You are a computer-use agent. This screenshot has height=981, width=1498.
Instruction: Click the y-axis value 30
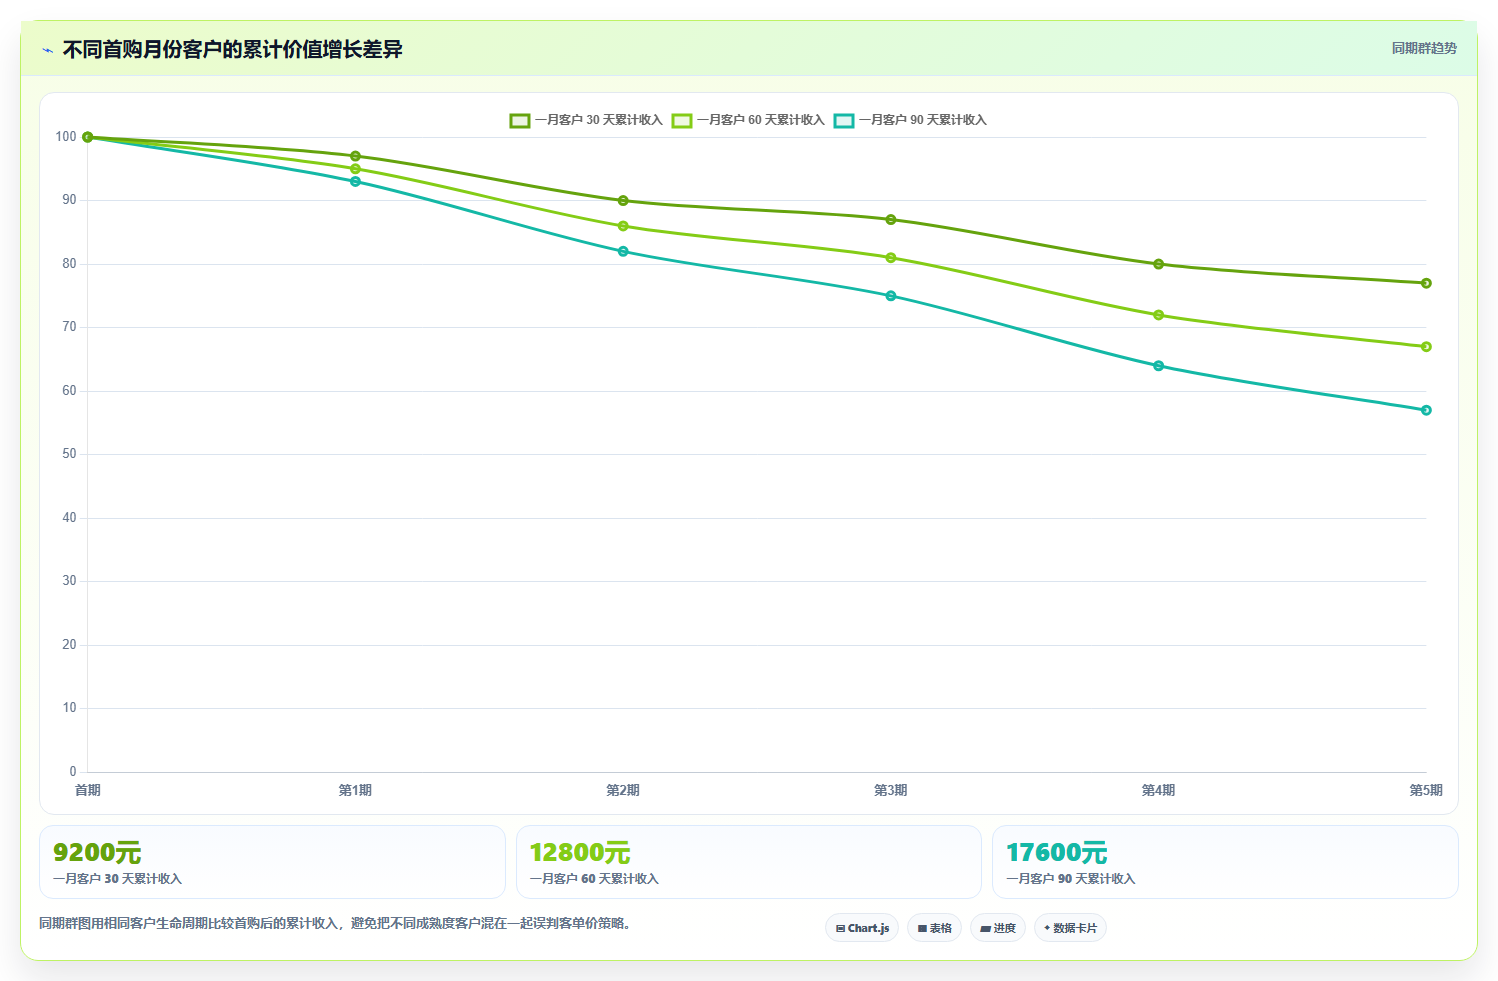click(69, 581)
